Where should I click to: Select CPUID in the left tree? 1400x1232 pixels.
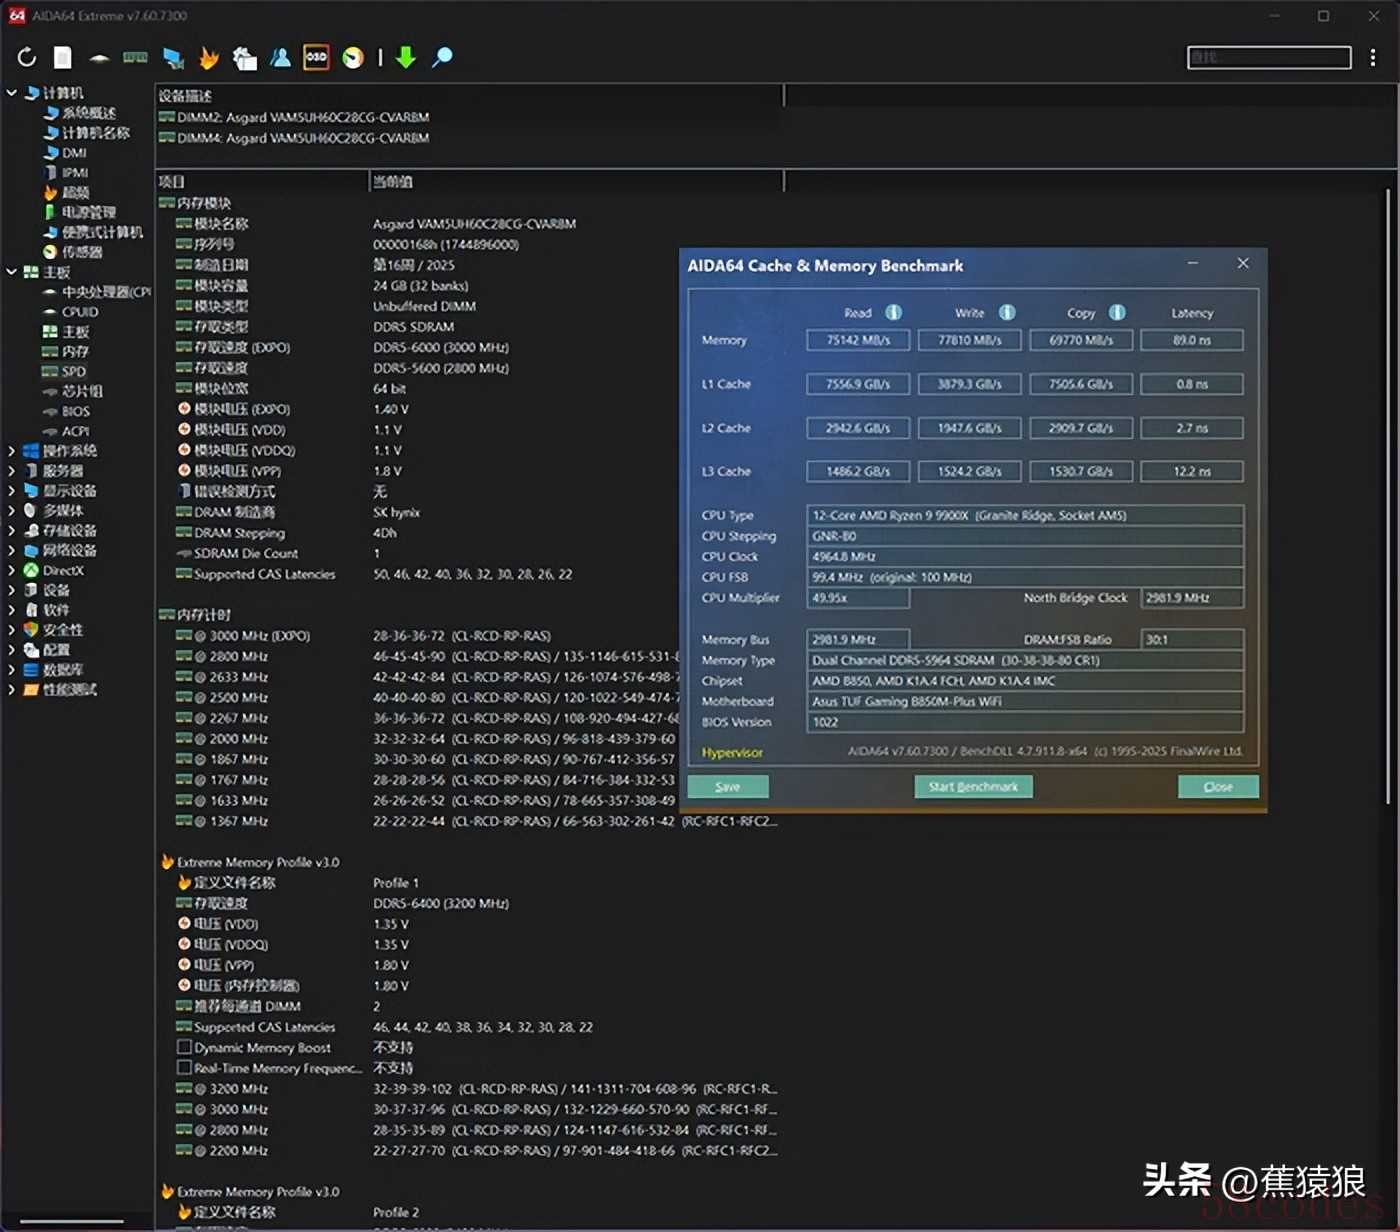click(x=79, y=312)
